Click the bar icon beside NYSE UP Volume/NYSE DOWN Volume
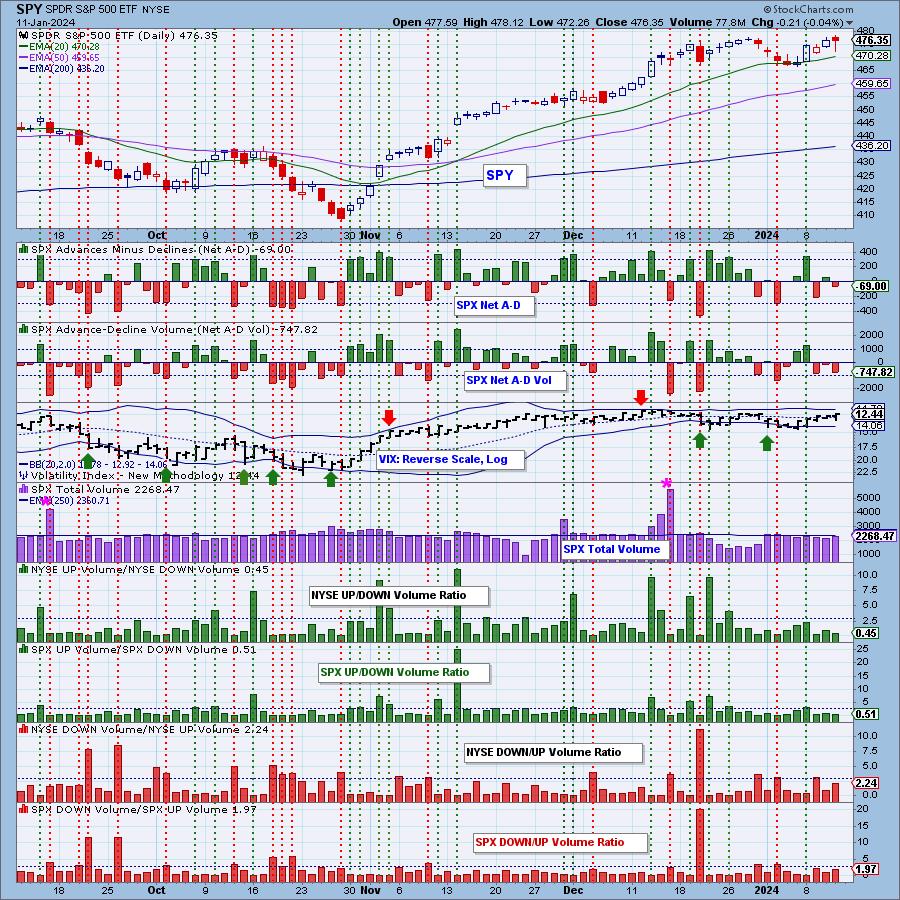900x900 pixels. [x=24, y=569]
